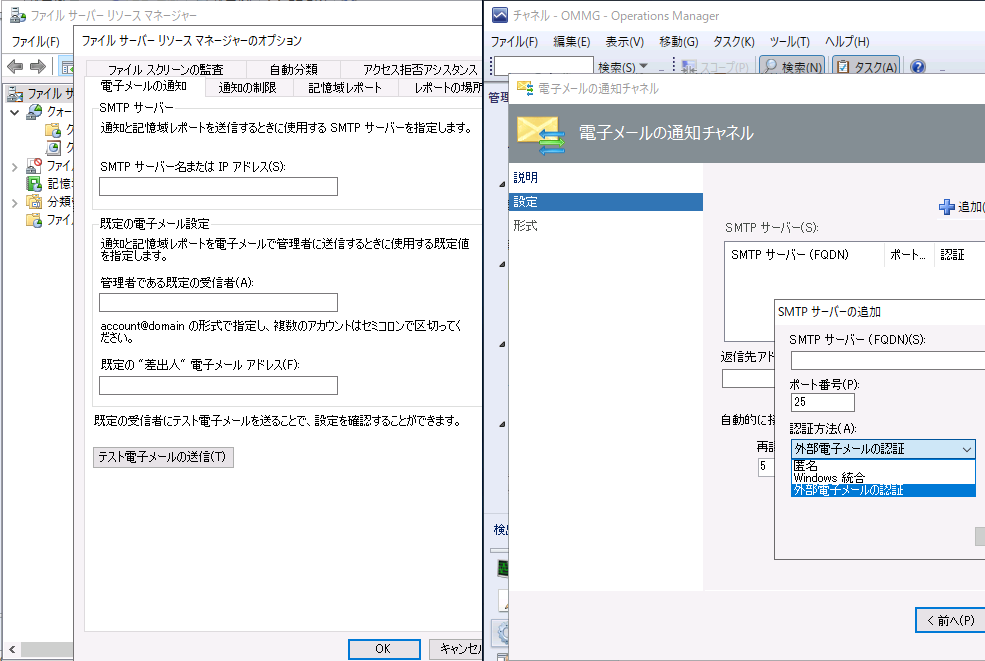Collapse the クォータ node using its chevron
Viewport: 985px width, 661px height.
click(x=12, y=111)
